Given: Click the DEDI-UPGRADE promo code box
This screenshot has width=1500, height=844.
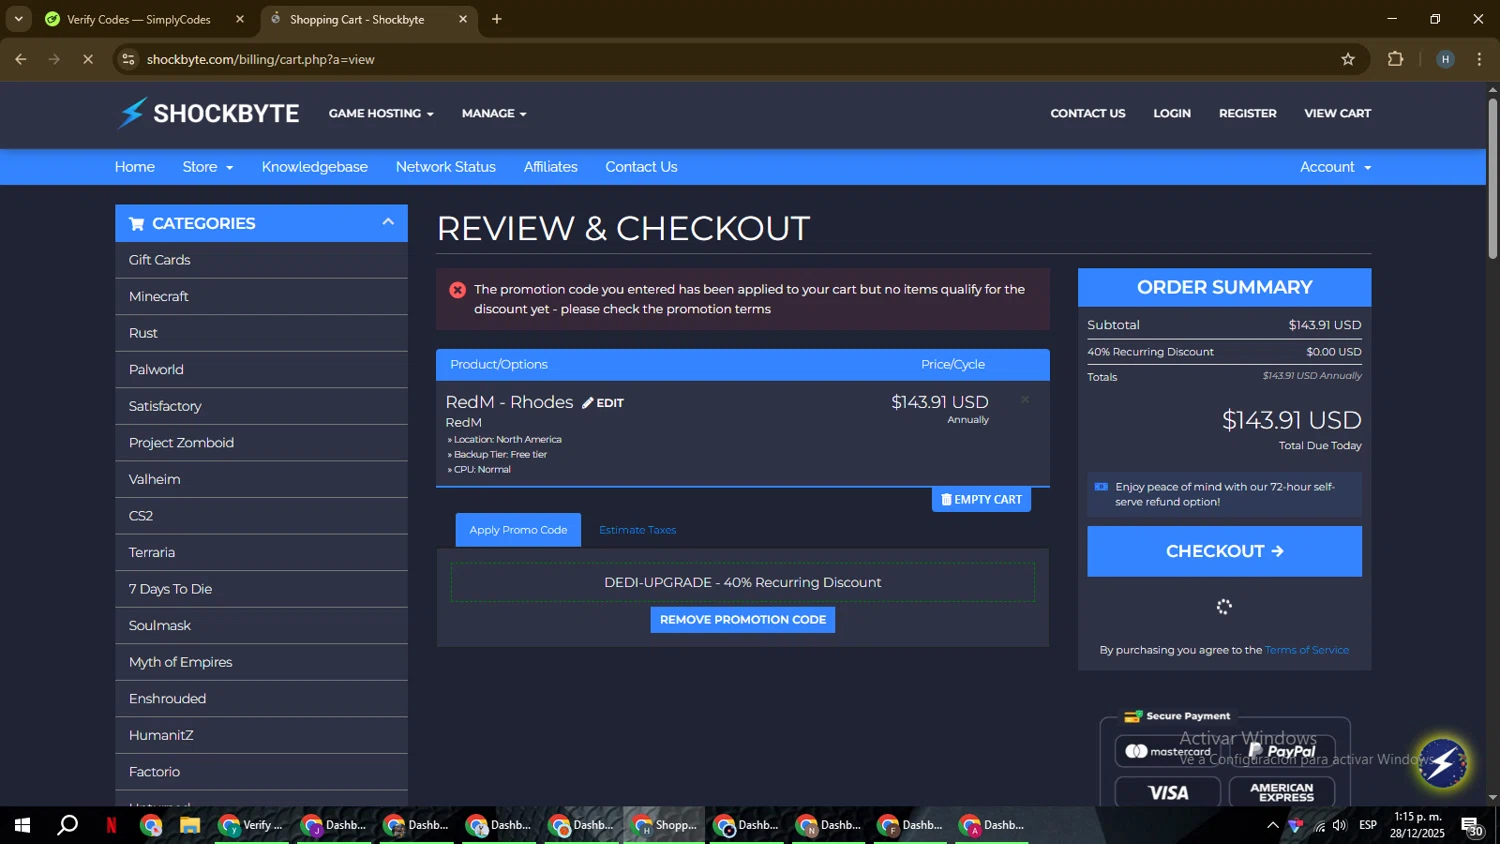Looking at the screenshot, I should pyautogui.click(x=743, y=583).
